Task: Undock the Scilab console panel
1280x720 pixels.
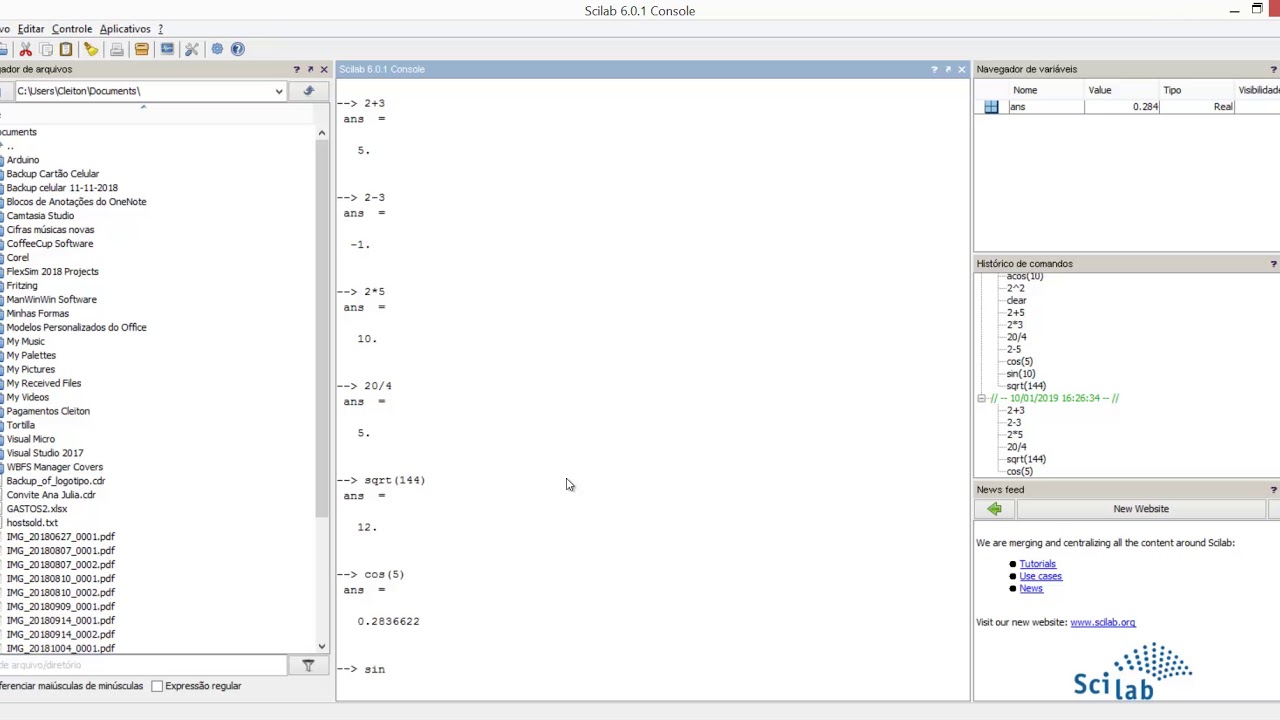Action: tap(948, 69)
